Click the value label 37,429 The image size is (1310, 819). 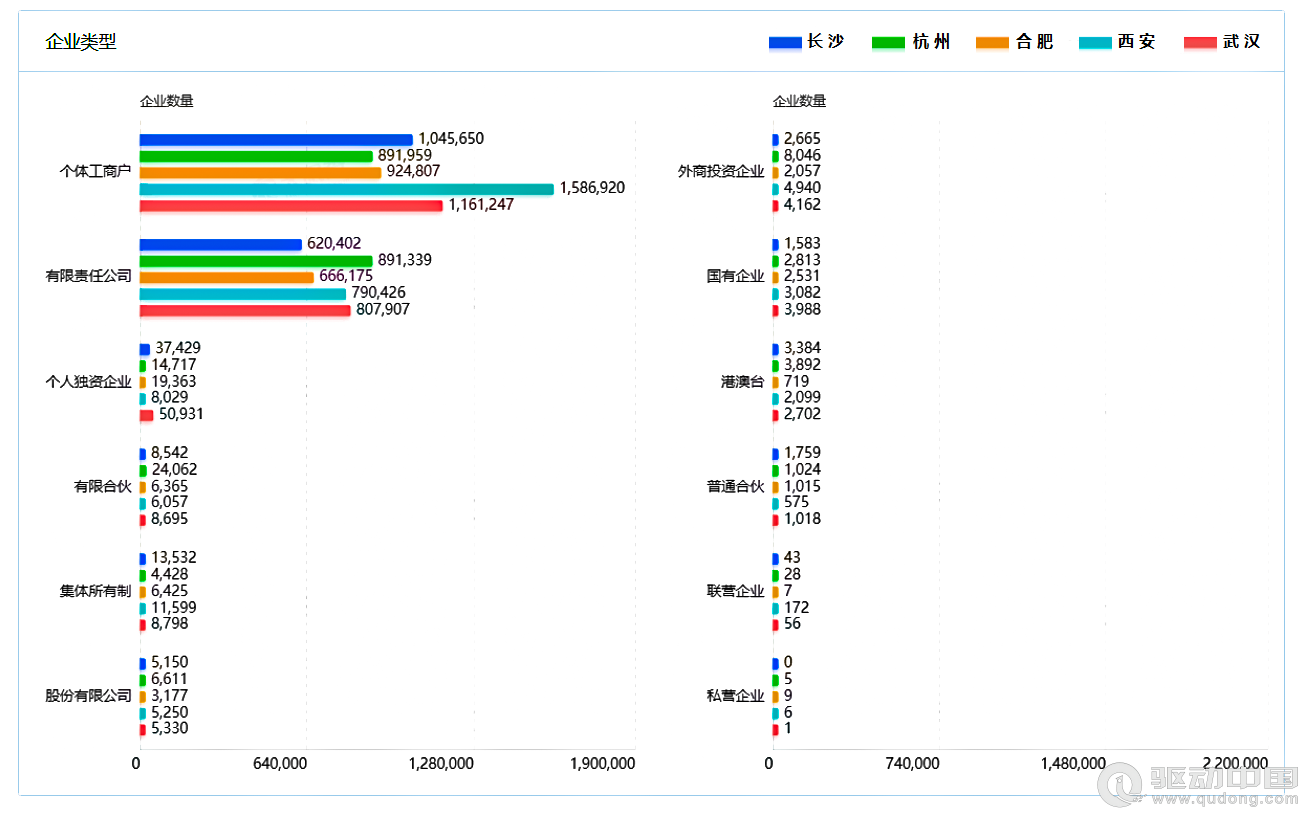(x=178, y=348)
